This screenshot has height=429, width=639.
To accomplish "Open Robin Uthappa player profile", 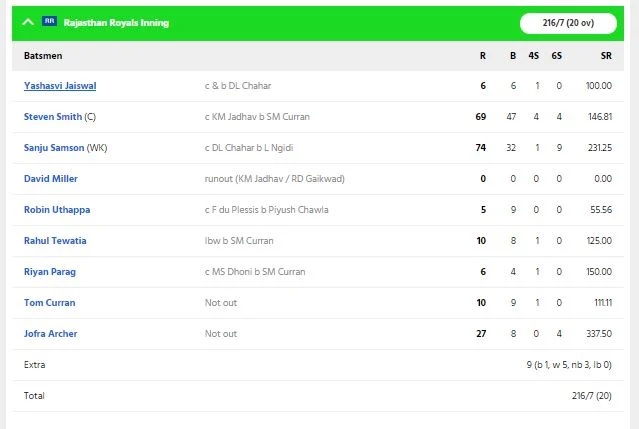I will pyautogui.click(x=57, y=210).
